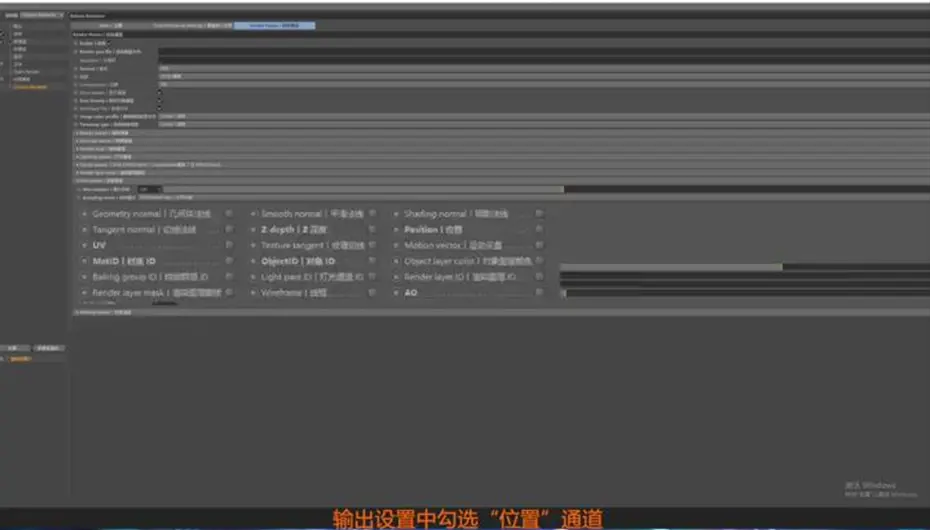This screenshot has height=530, width=930.
Task: Toggle the render passes Enable checkbox
Action: tap(108, 43)
